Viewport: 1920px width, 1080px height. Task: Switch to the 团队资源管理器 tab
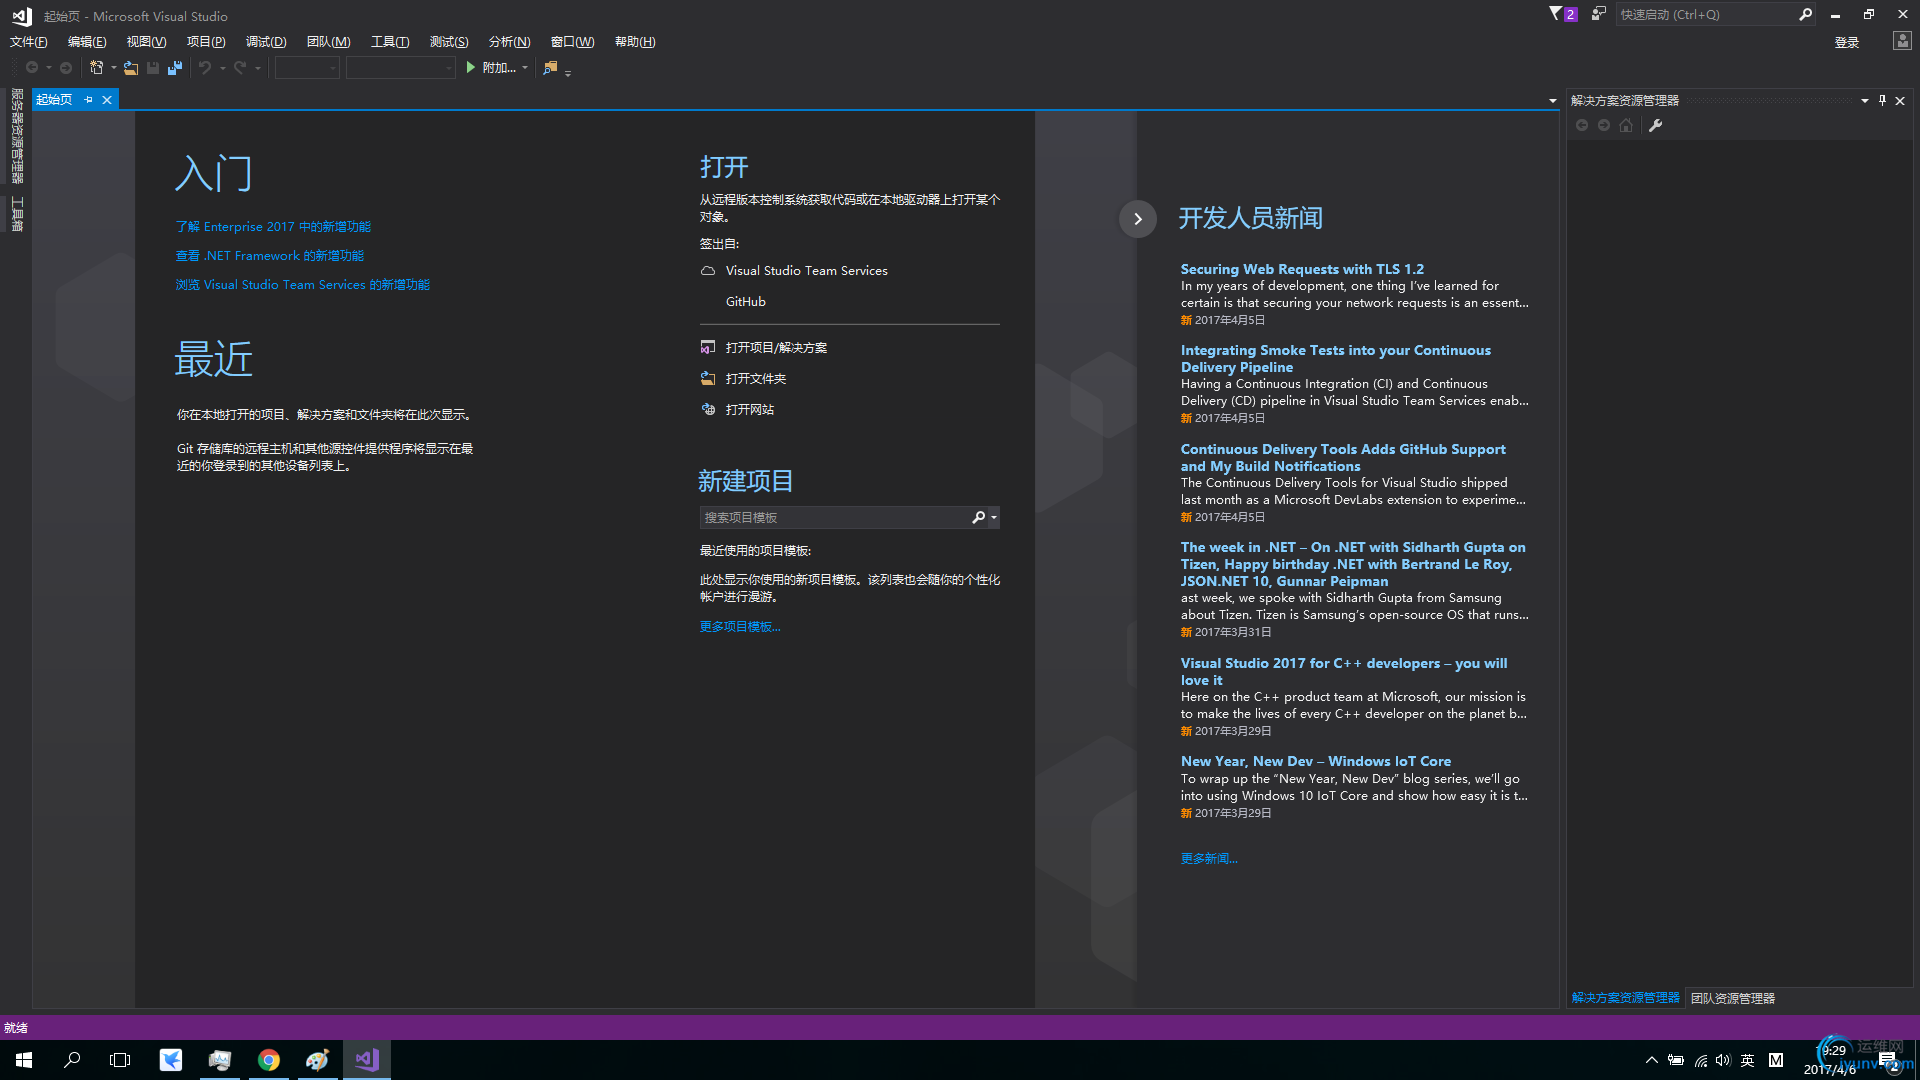(x=1732, y=998)
